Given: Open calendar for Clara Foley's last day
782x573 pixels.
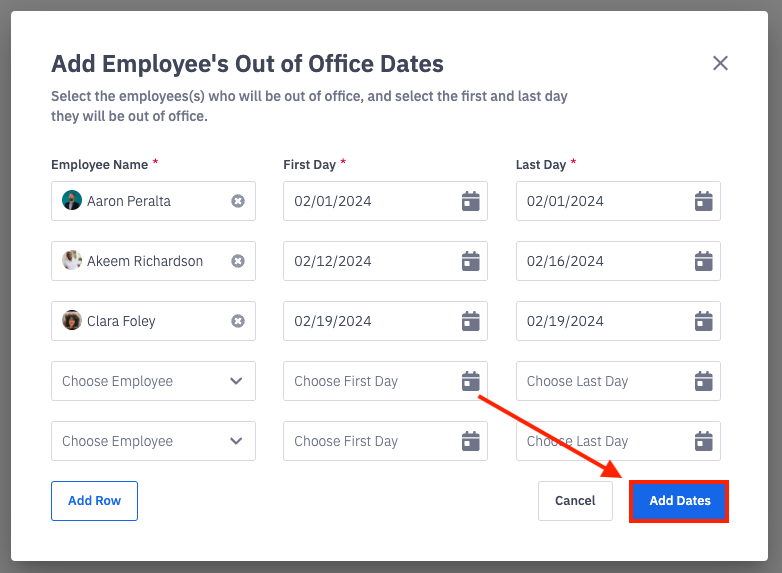Looking at the screenshot, I should click(703, 321).
